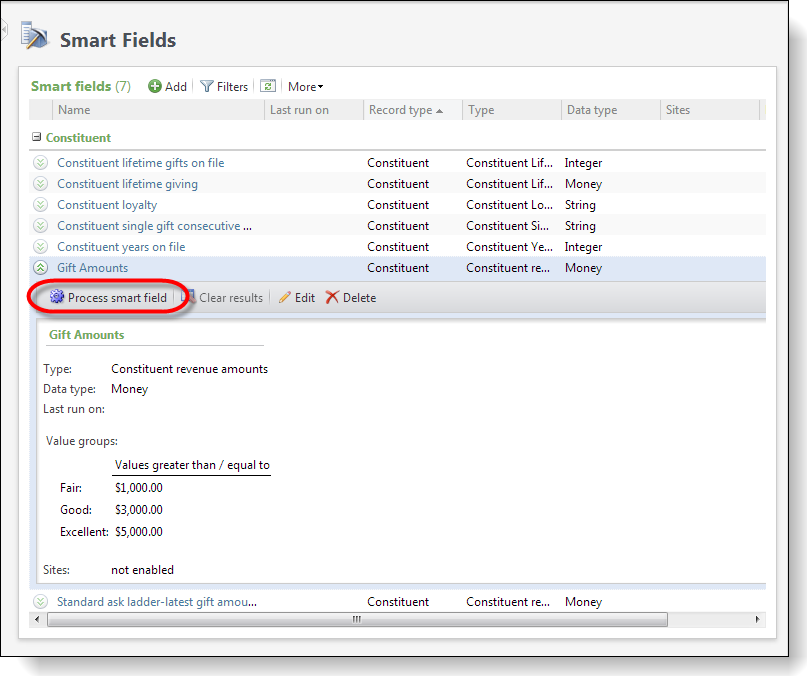Open the More dropdown menu

[x=305, y=87]
